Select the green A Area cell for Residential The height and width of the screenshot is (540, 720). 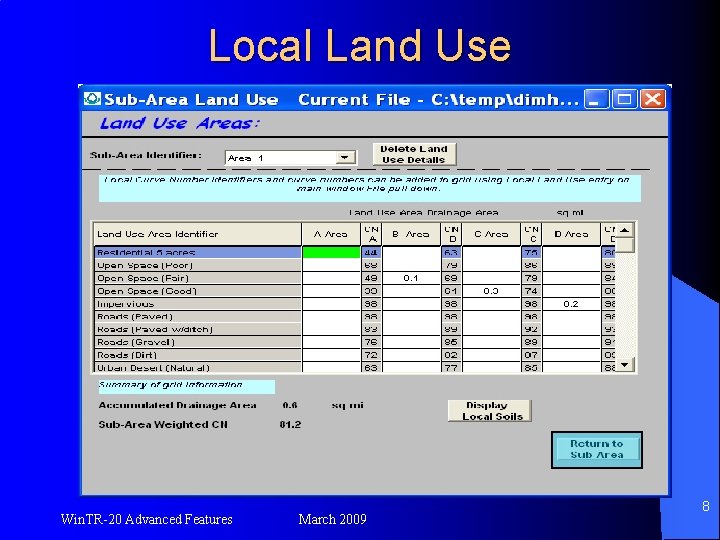pyautogui.click(x=331, y=252)
